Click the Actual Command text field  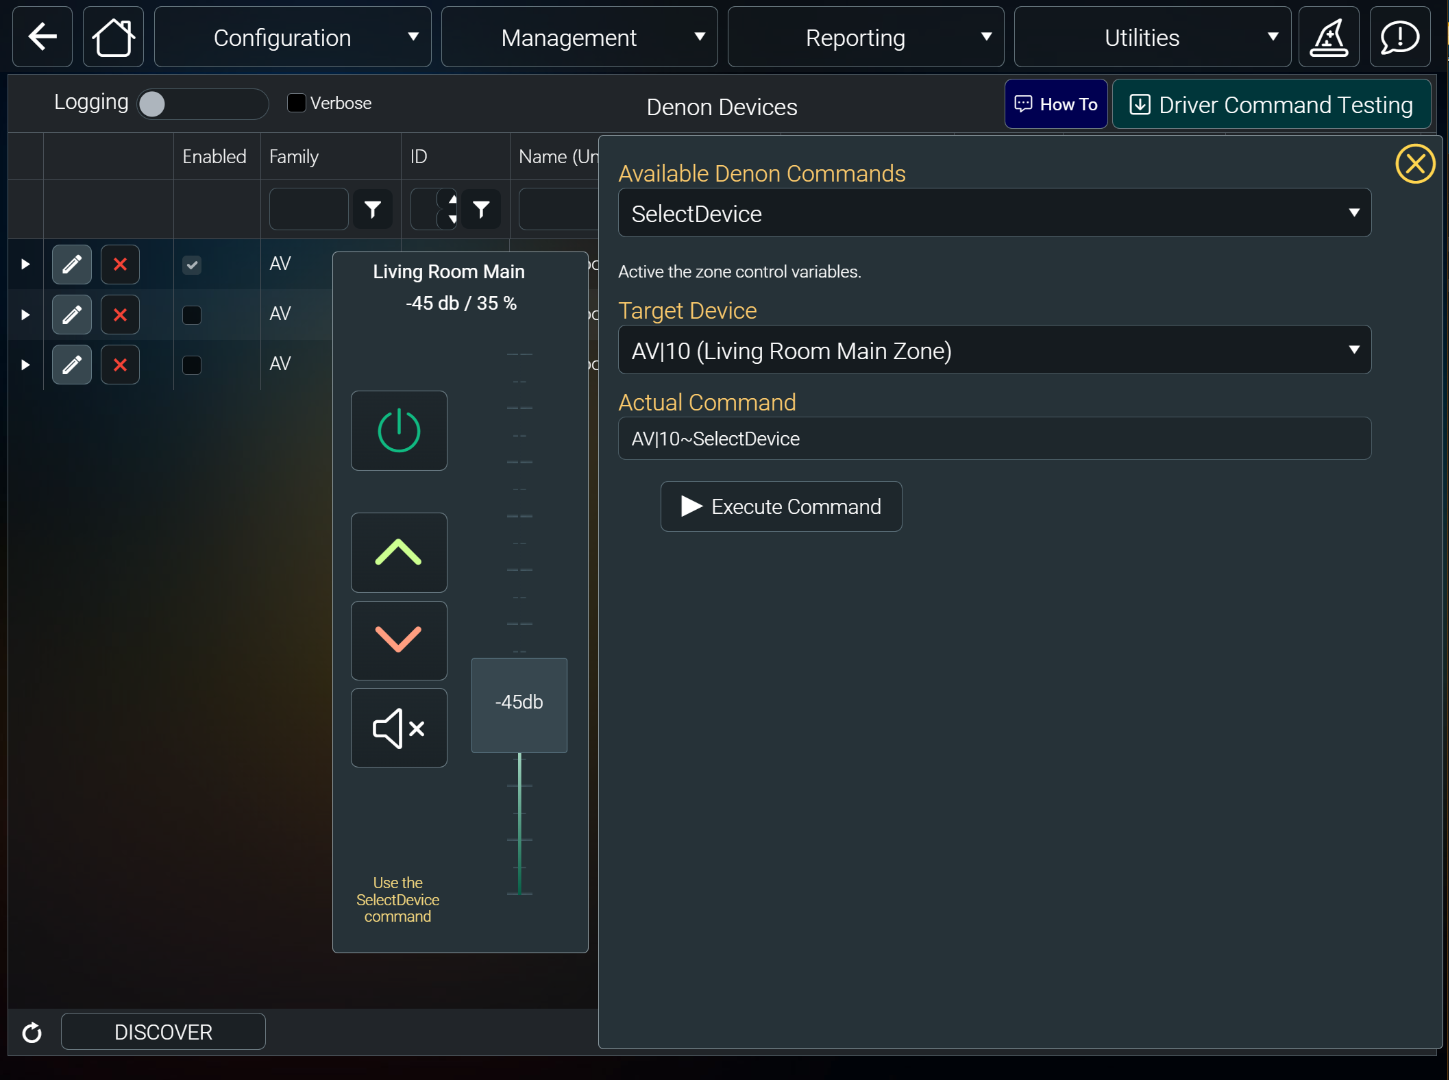994,438
